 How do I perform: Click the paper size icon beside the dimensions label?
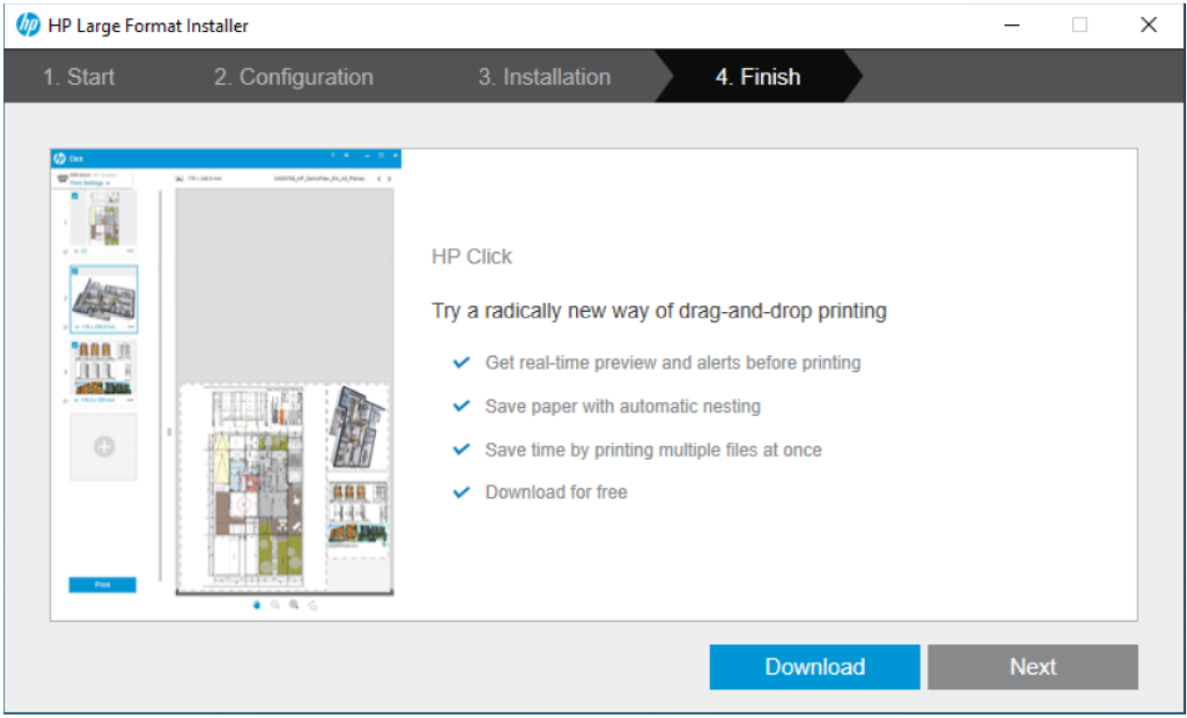pyautogui.click(x=179, y=177)
